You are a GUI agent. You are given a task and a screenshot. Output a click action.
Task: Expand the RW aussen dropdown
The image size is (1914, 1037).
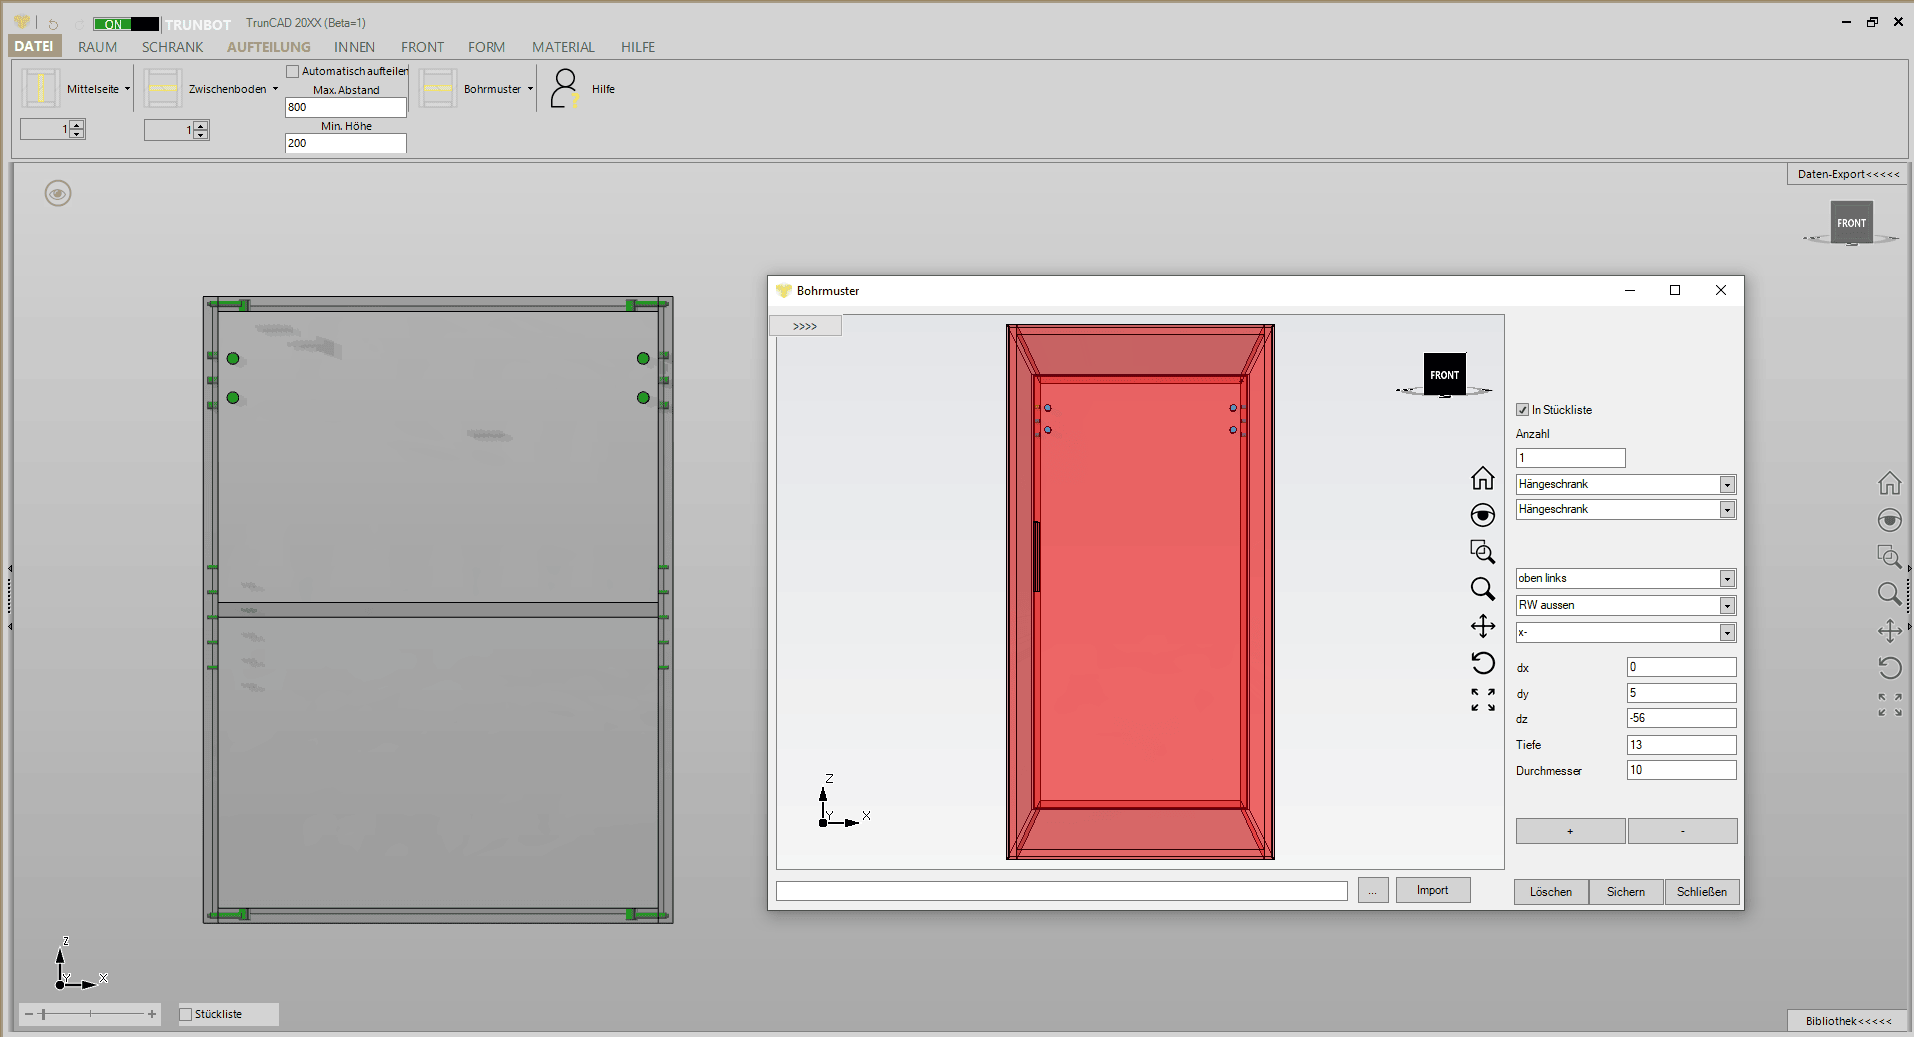1726,606
